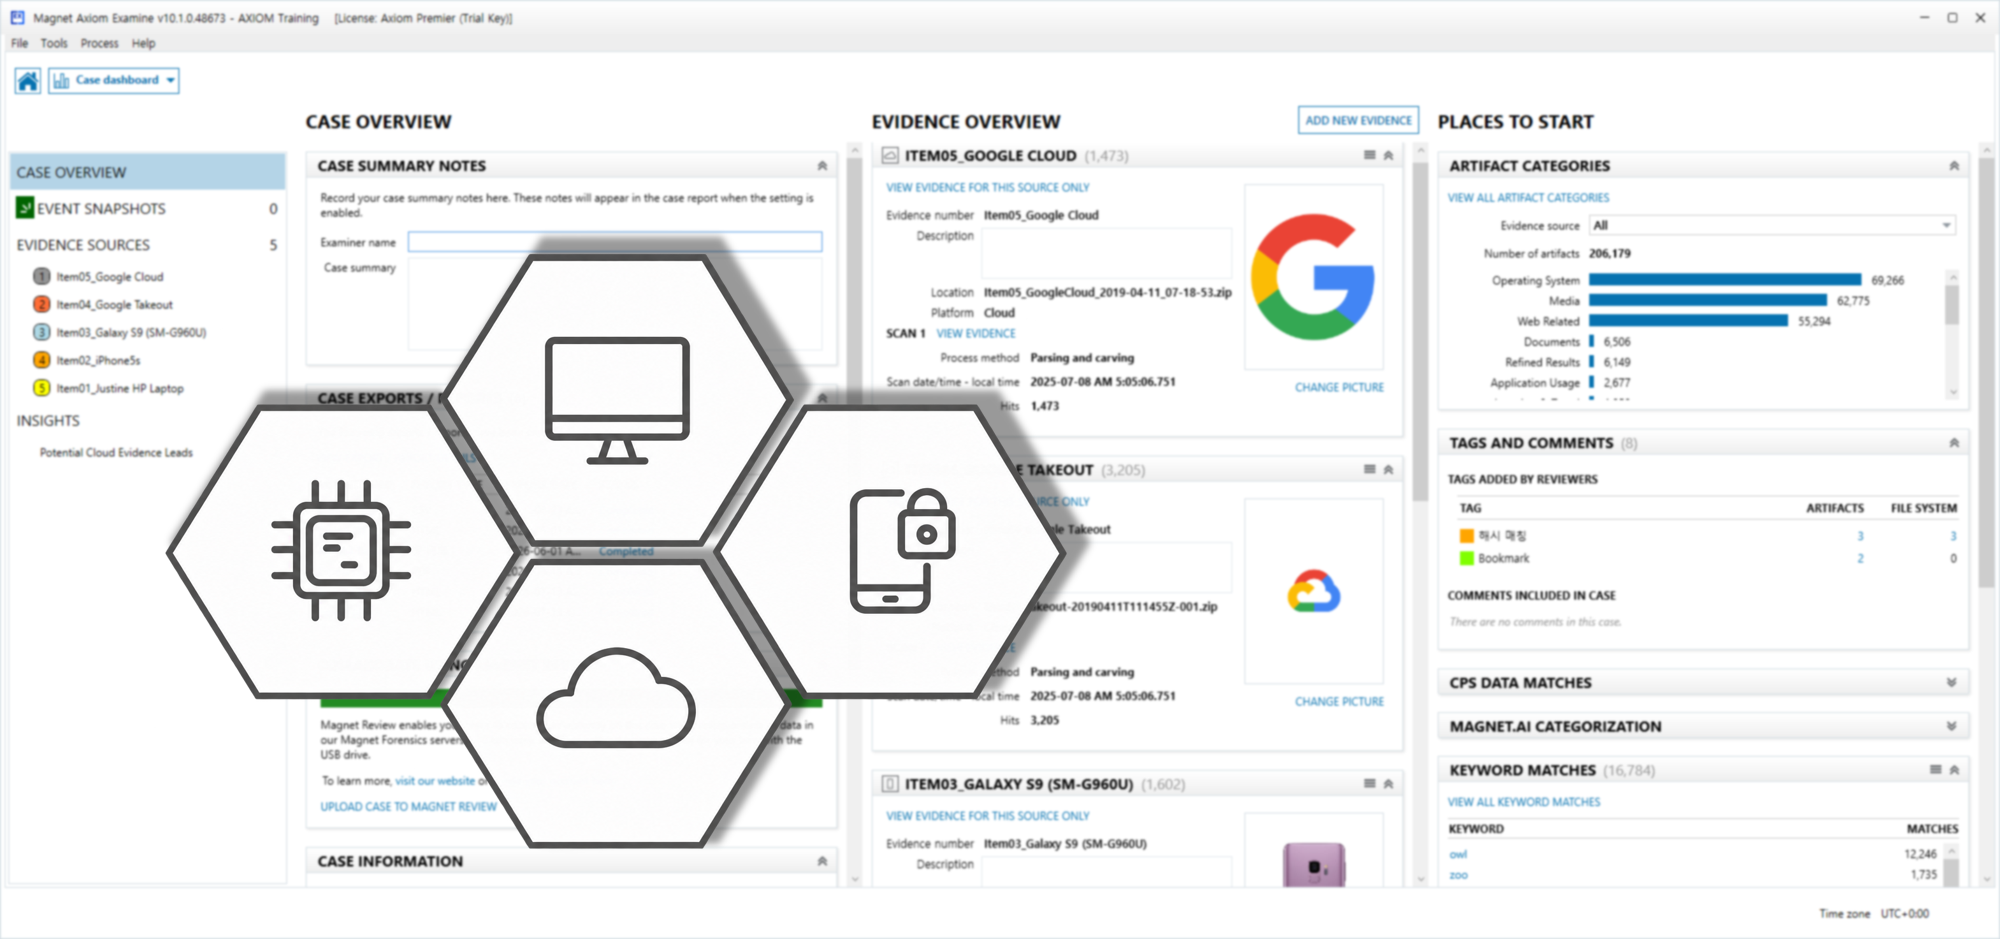Expand the Magnet.AI Categorization panel
Screen dimensions: 2000x939
1951,727
